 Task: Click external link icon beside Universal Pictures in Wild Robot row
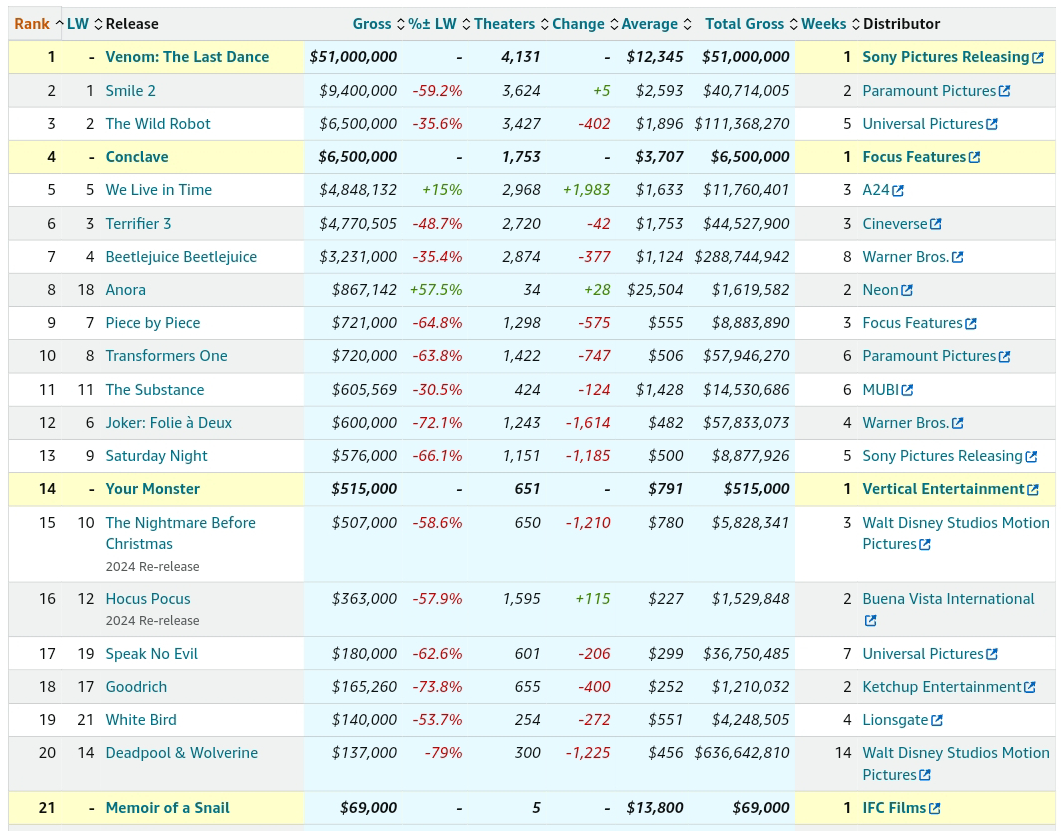[x=991, y=124]
